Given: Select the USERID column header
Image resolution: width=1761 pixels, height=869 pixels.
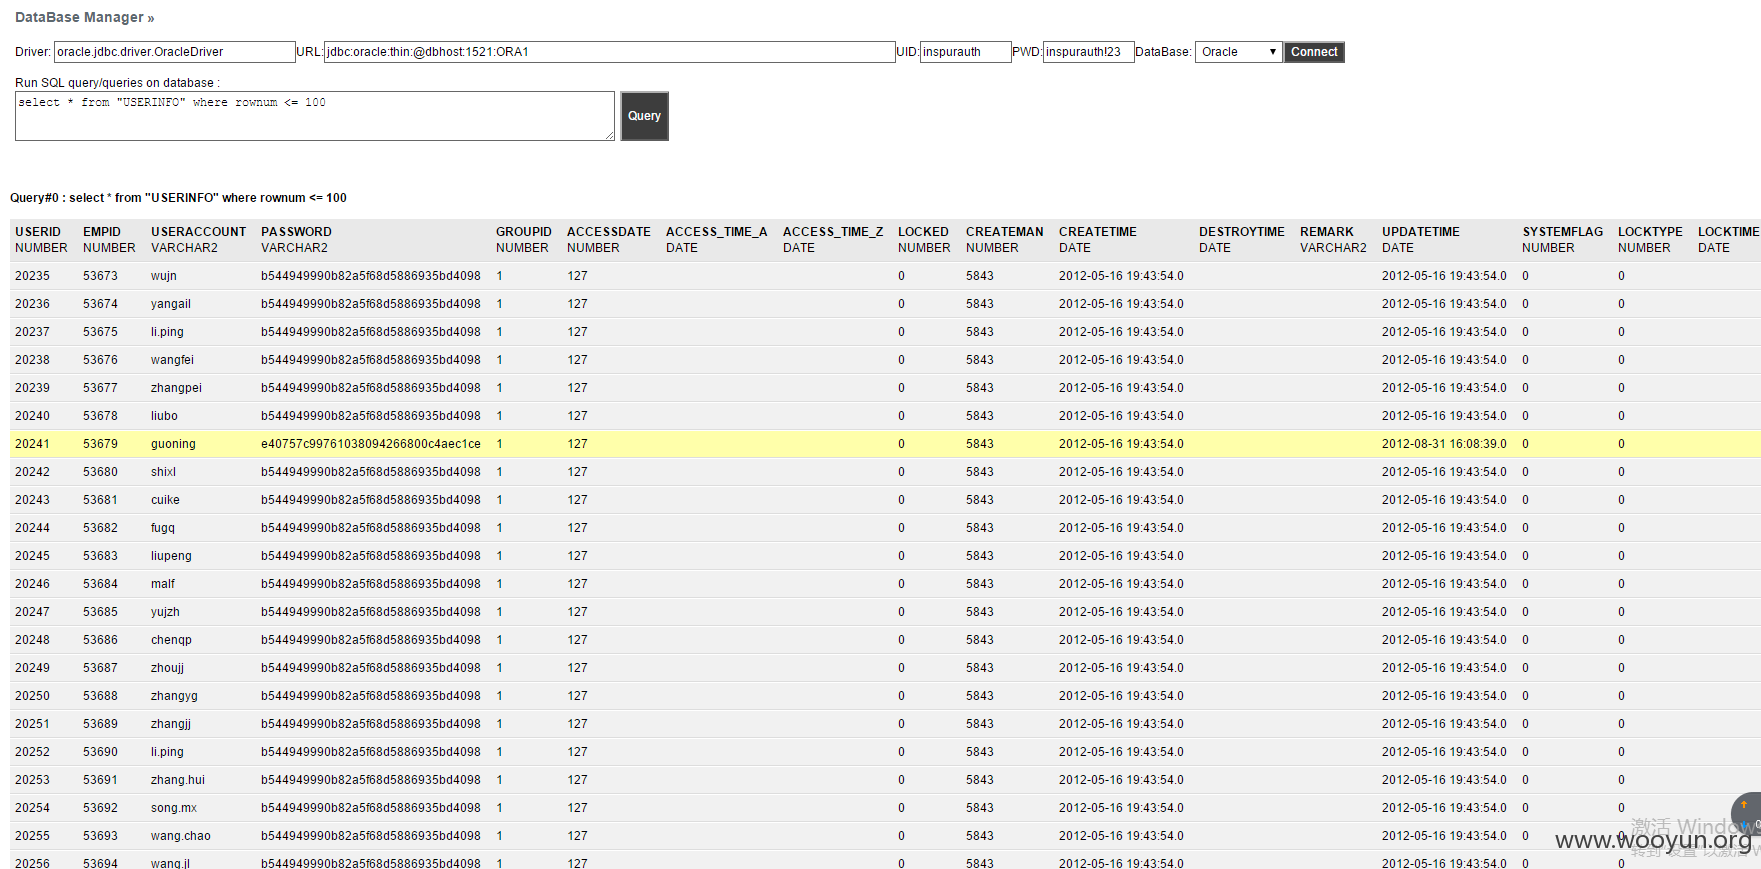Looking at the screenshot, I should pyautogui.click(x=38, y=232).
